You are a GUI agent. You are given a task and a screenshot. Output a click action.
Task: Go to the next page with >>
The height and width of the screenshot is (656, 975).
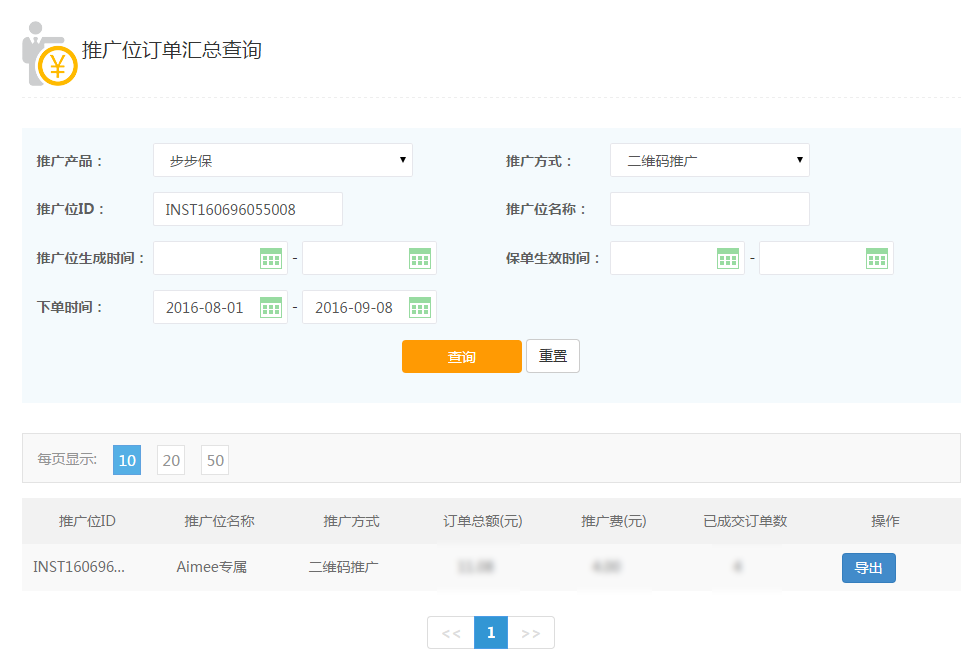(531, 633)
